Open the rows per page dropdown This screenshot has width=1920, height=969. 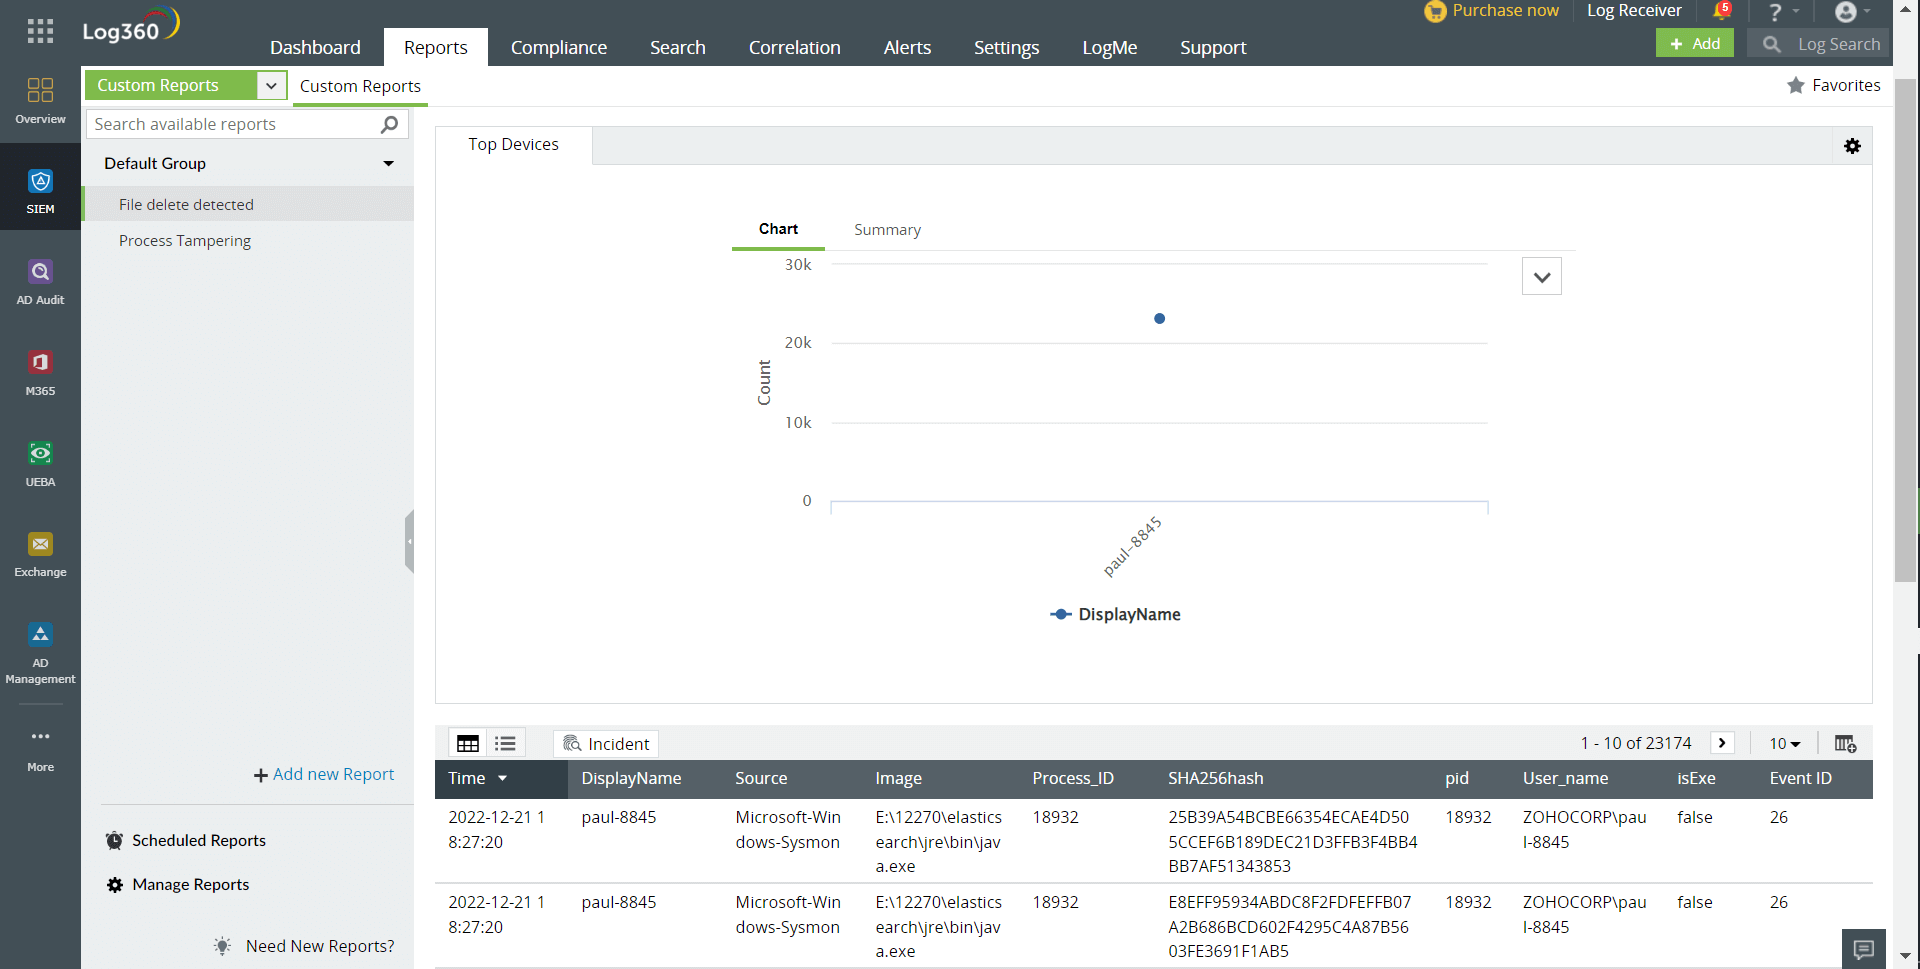pos(1784,743)
